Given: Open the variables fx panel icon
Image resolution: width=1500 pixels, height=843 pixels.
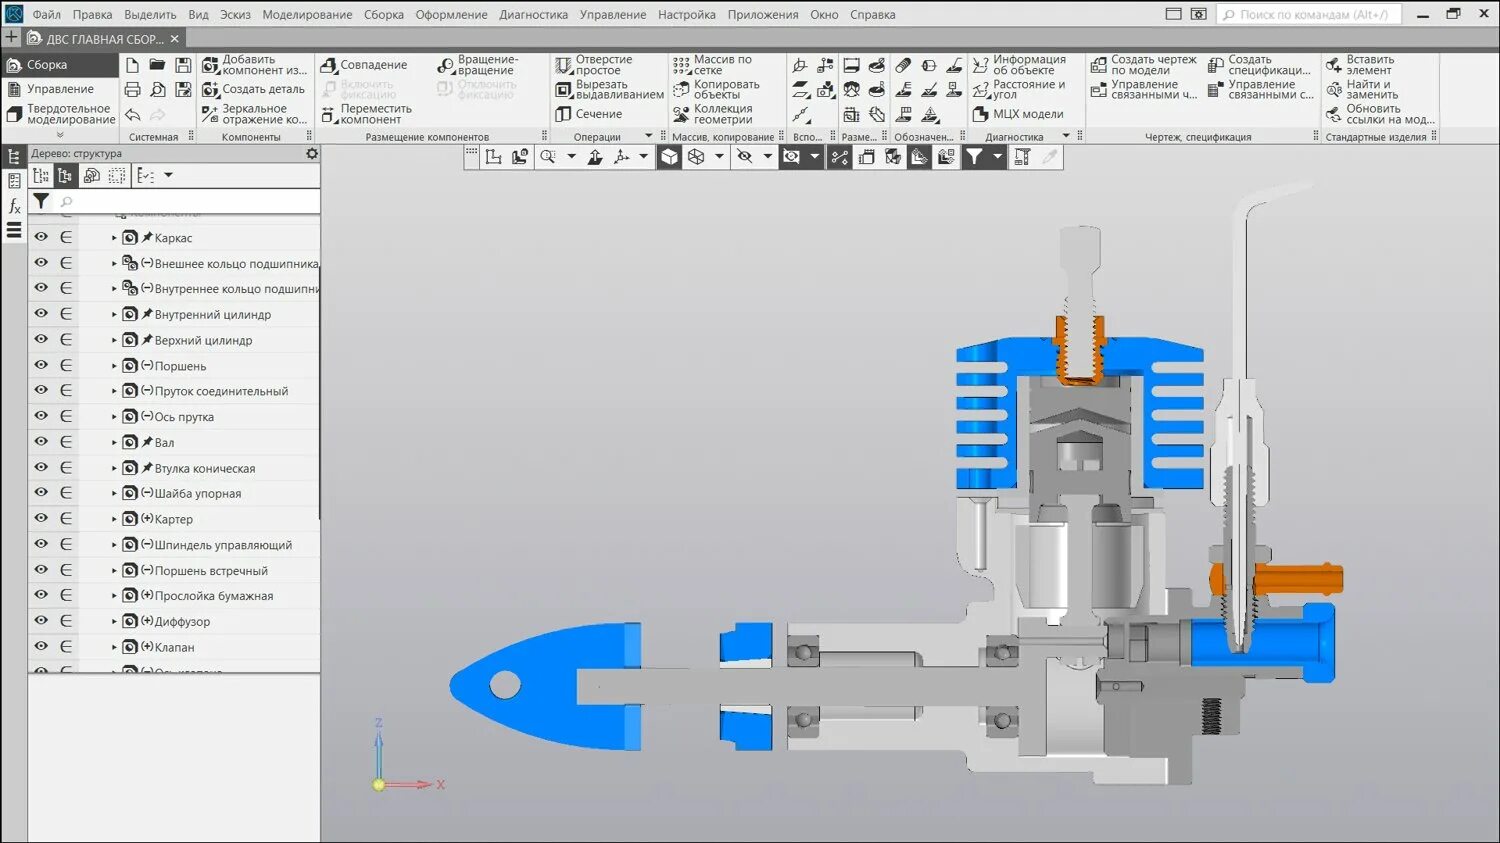Looking at the screenshot, I should [14, 206].
